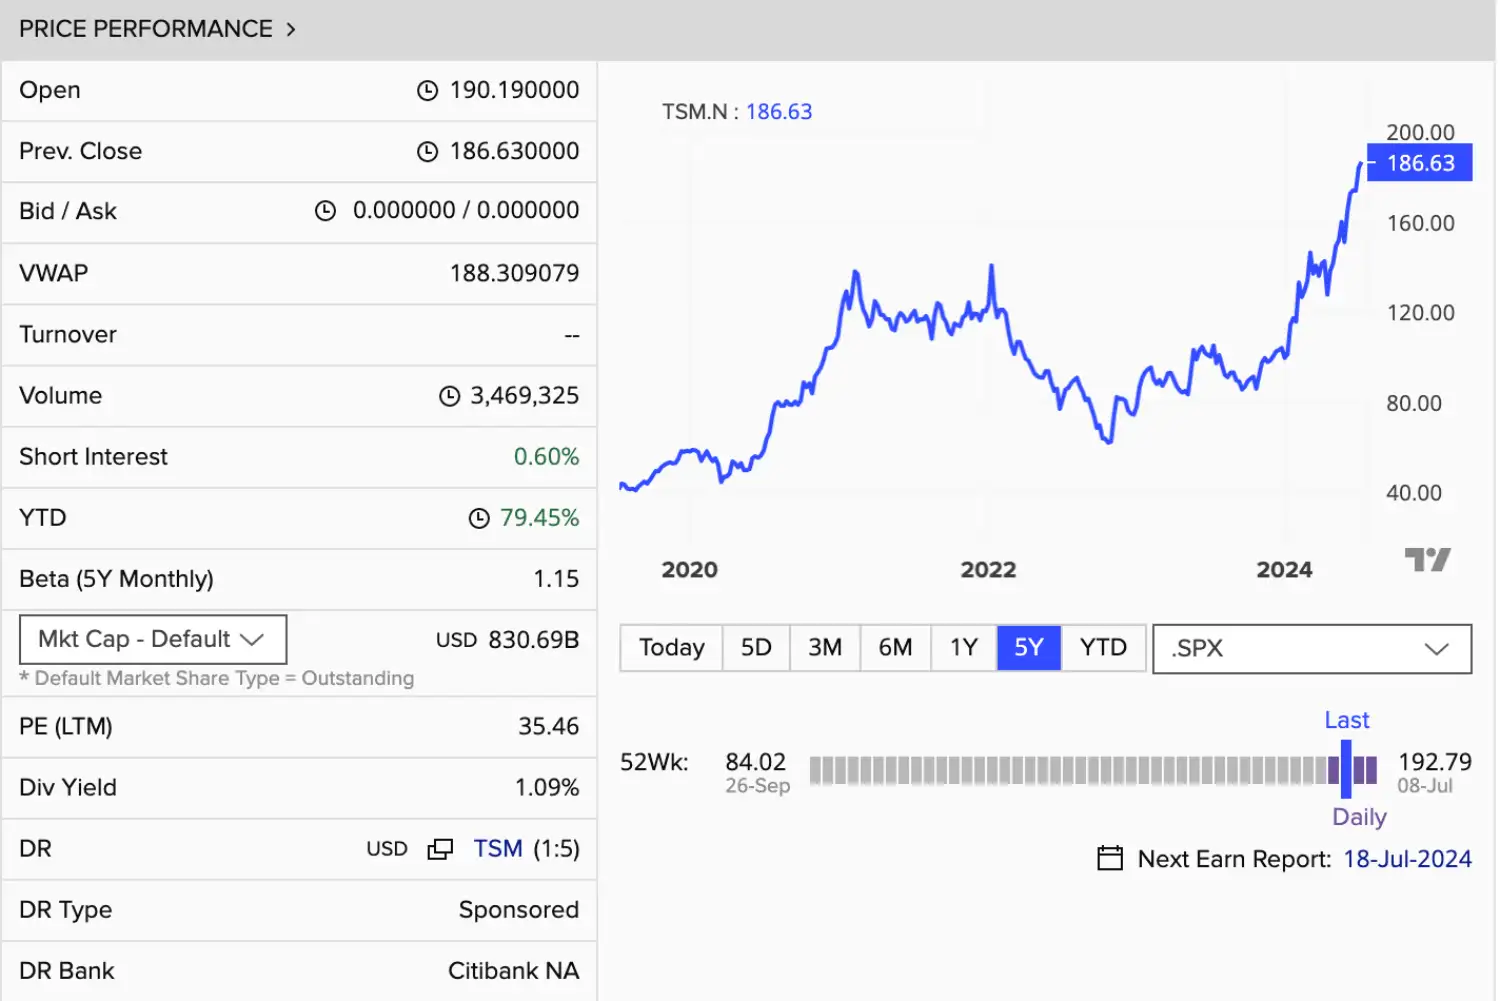Open the PRICE PERFORMANCE section header
The height and width of the screenshot is (1001, 1500).
point(157,29)
